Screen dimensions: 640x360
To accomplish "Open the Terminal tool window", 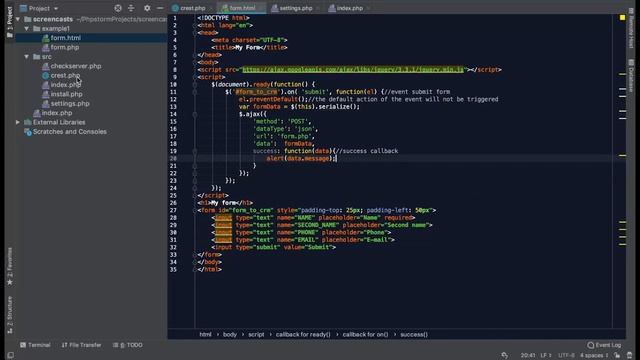I will point(35,345).
